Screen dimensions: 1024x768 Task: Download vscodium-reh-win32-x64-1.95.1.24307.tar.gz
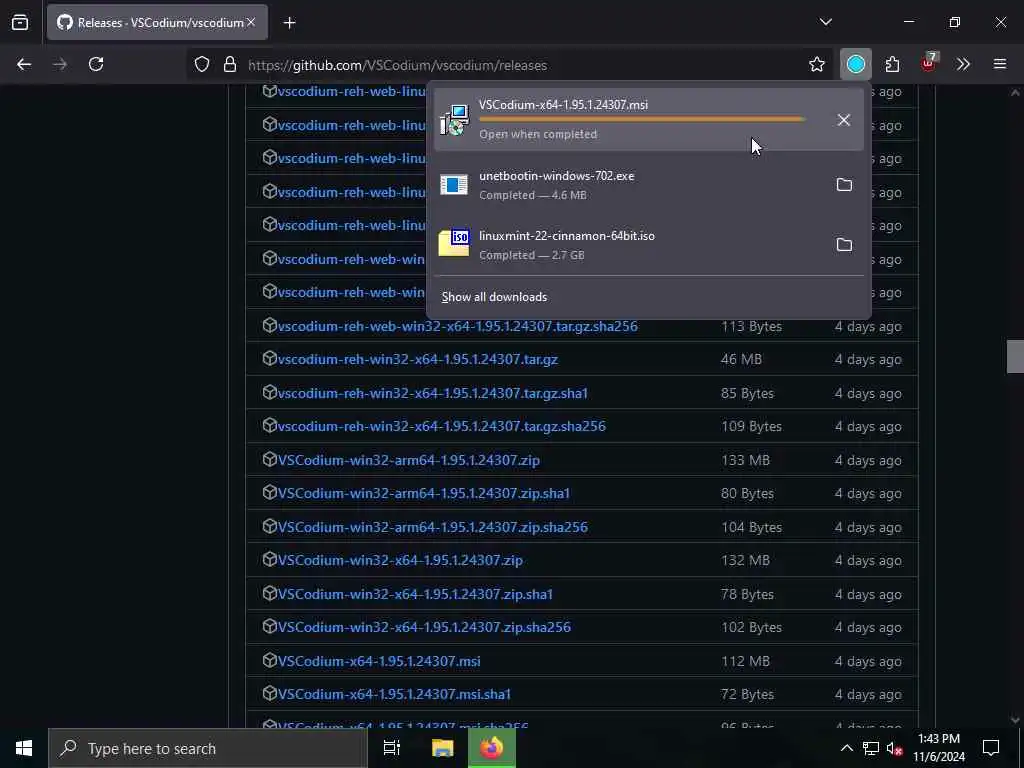point(417,359)
